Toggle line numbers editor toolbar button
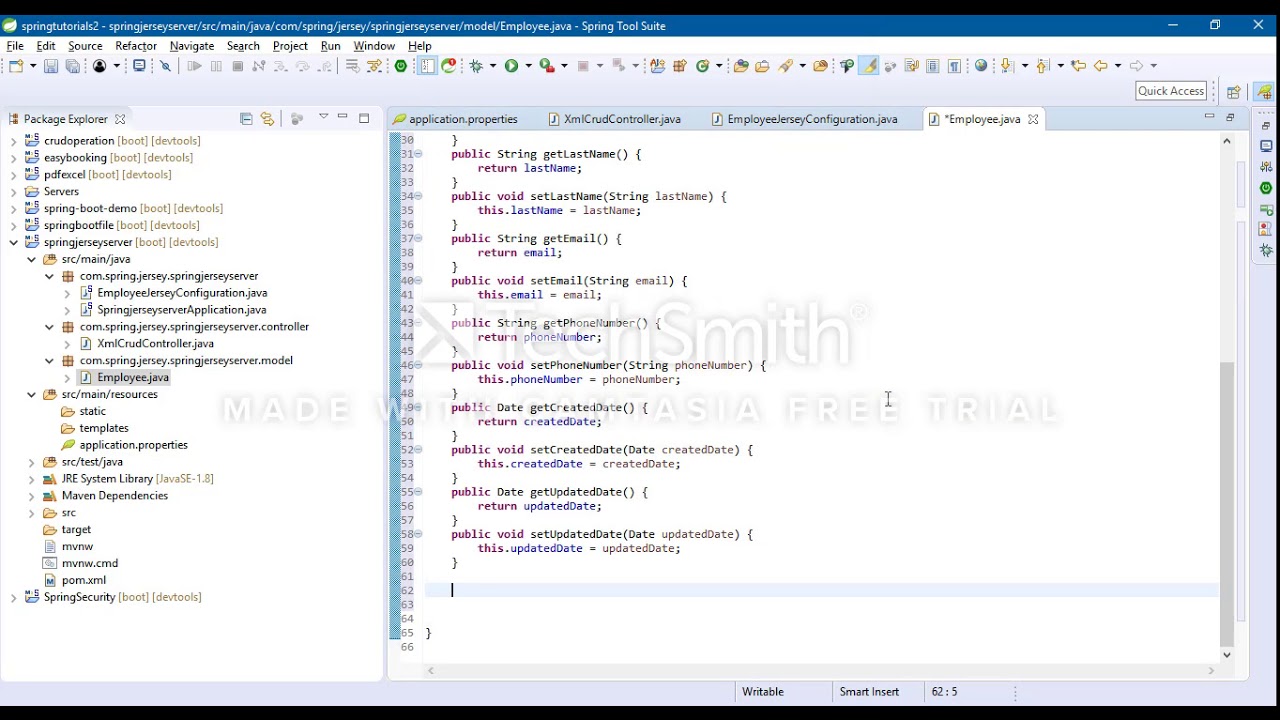The width and height of the screenshot is (1280, 720). [x=427, y=66]
